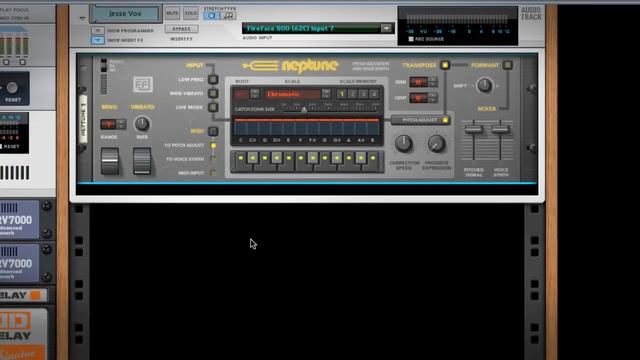This screenshot has width=640, height=360.
Task: Select scale memory slot 2
Action: [x=352, y=94]
